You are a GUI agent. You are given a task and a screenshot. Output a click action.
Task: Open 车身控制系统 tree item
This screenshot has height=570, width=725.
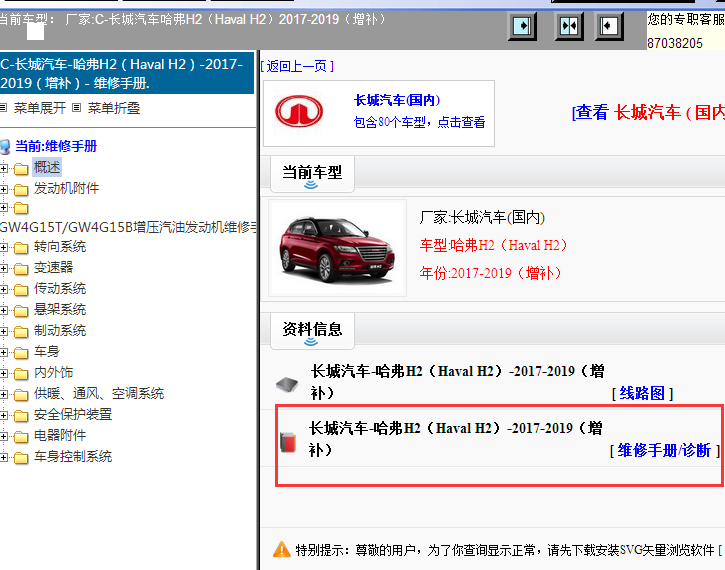[x=73, y=457]
